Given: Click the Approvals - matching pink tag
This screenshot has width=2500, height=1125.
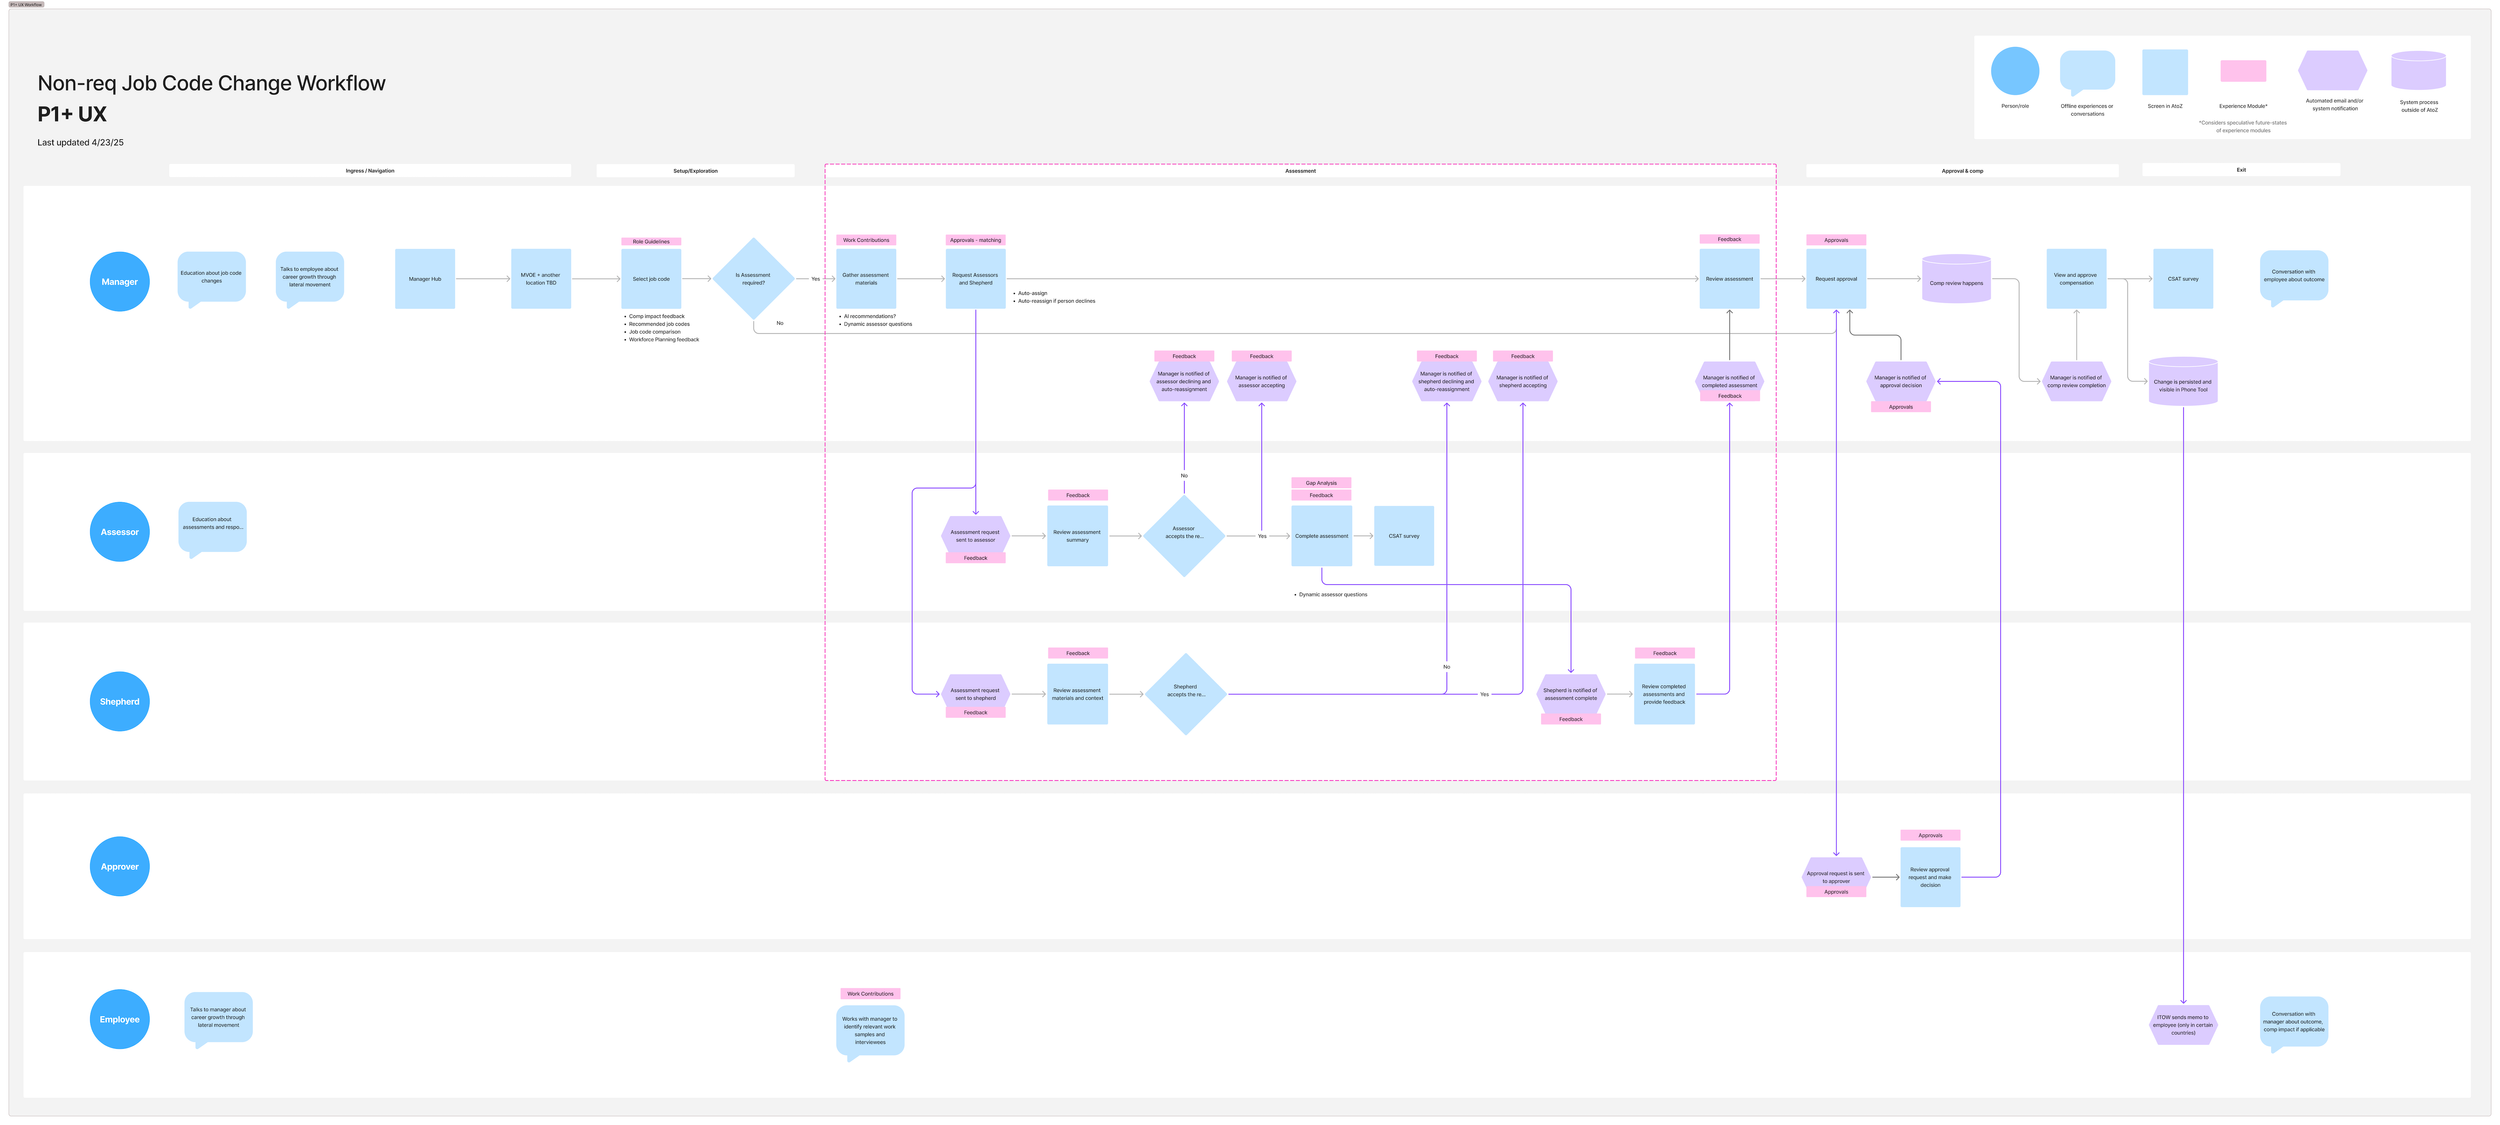Looking at the screenshot, I should click(x=975, y=240).
